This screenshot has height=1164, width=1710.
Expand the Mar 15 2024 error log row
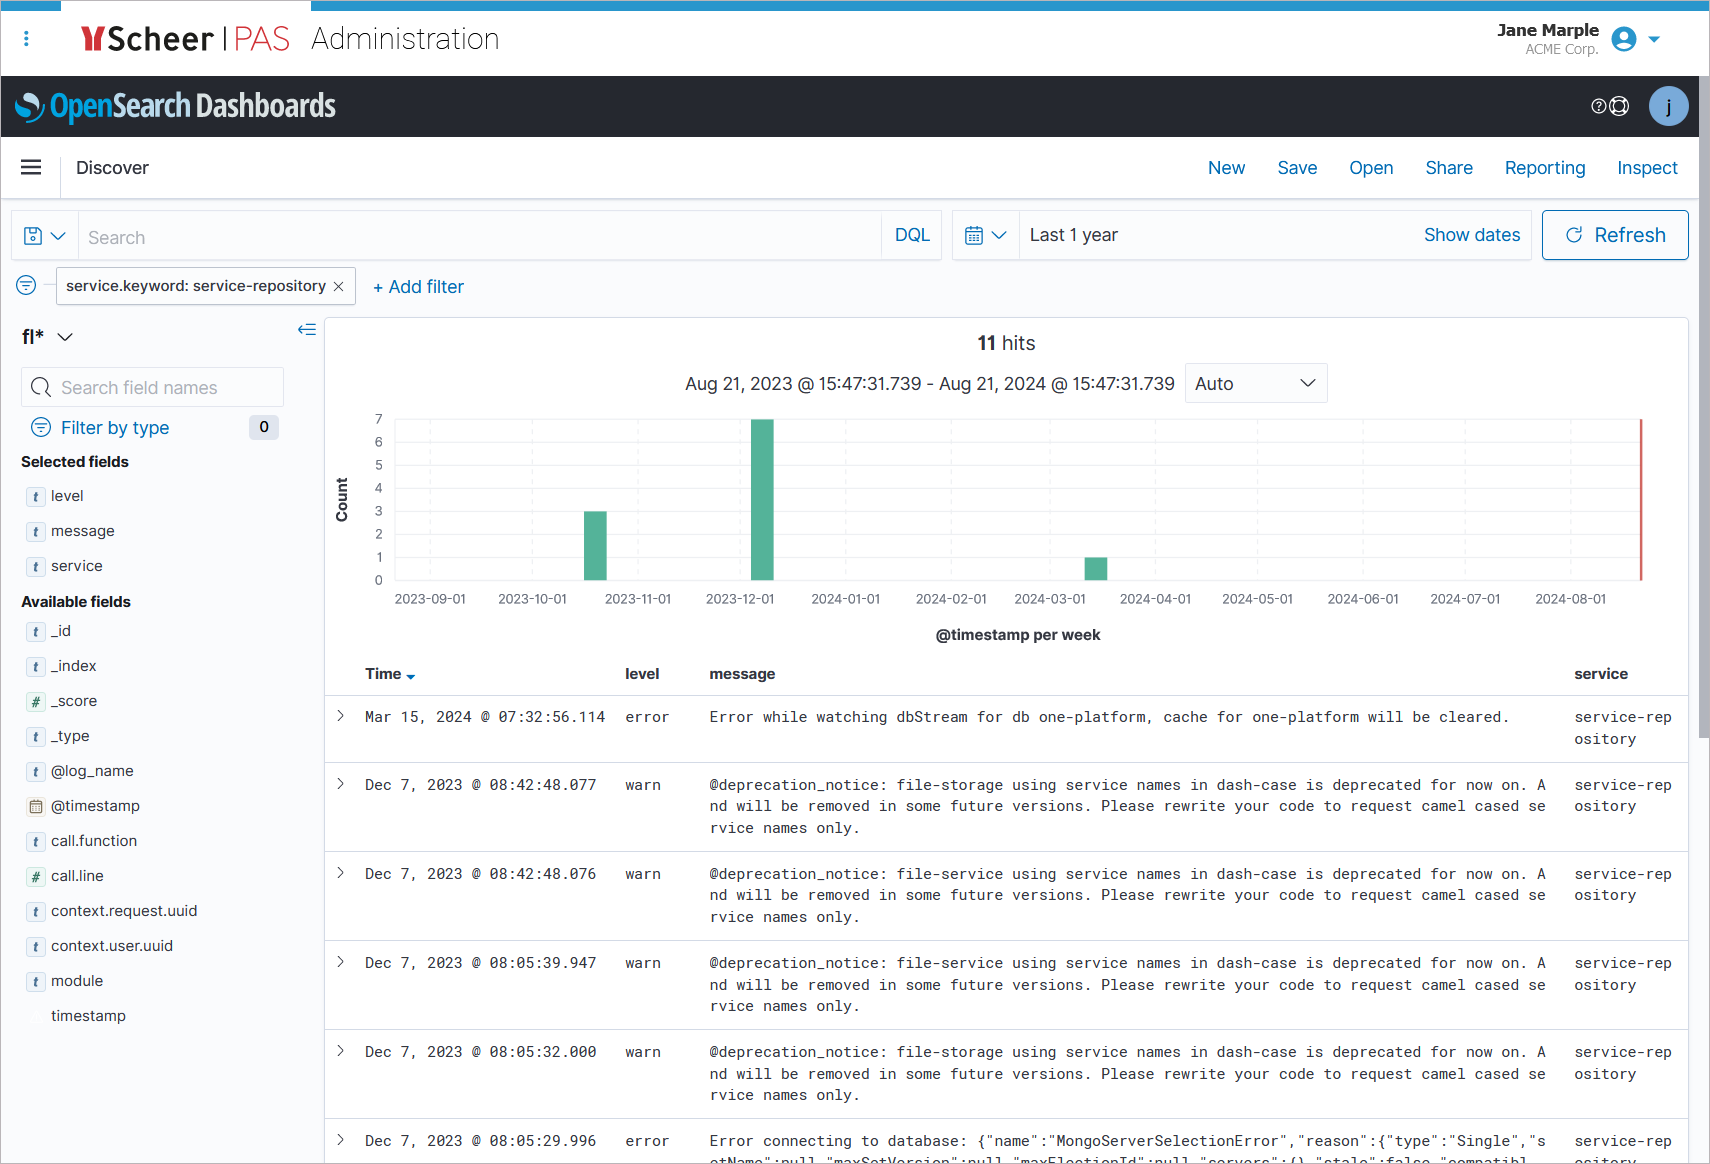coord(340,716)
